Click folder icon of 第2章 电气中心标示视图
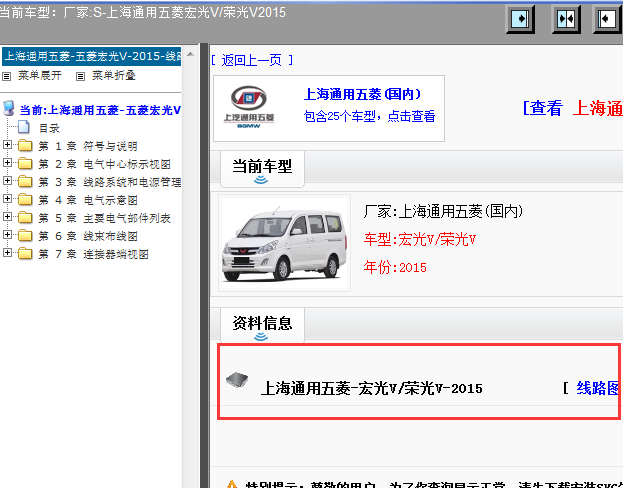Viewport: 623px width, 488px height. (25, 163)
